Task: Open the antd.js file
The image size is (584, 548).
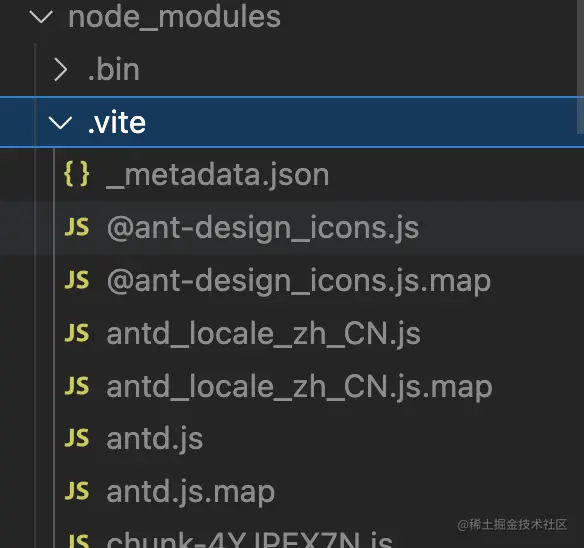Action: (x=155, y=439)
